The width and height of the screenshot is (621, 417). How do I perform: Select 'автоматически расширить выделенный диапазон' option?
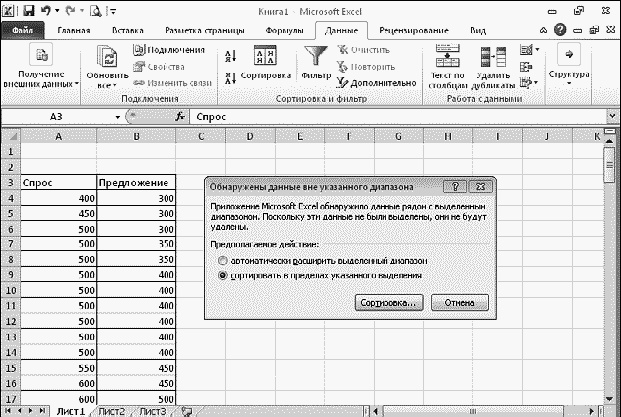pyautogui.click(x=222, y=258)
